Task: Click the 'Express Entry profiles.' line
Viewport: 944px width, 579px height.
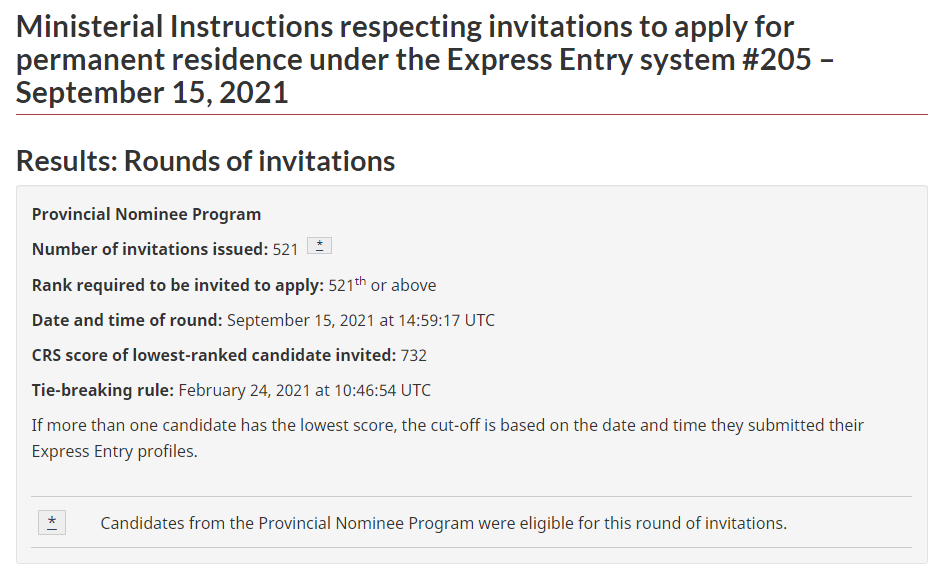Action: (114, 451)
